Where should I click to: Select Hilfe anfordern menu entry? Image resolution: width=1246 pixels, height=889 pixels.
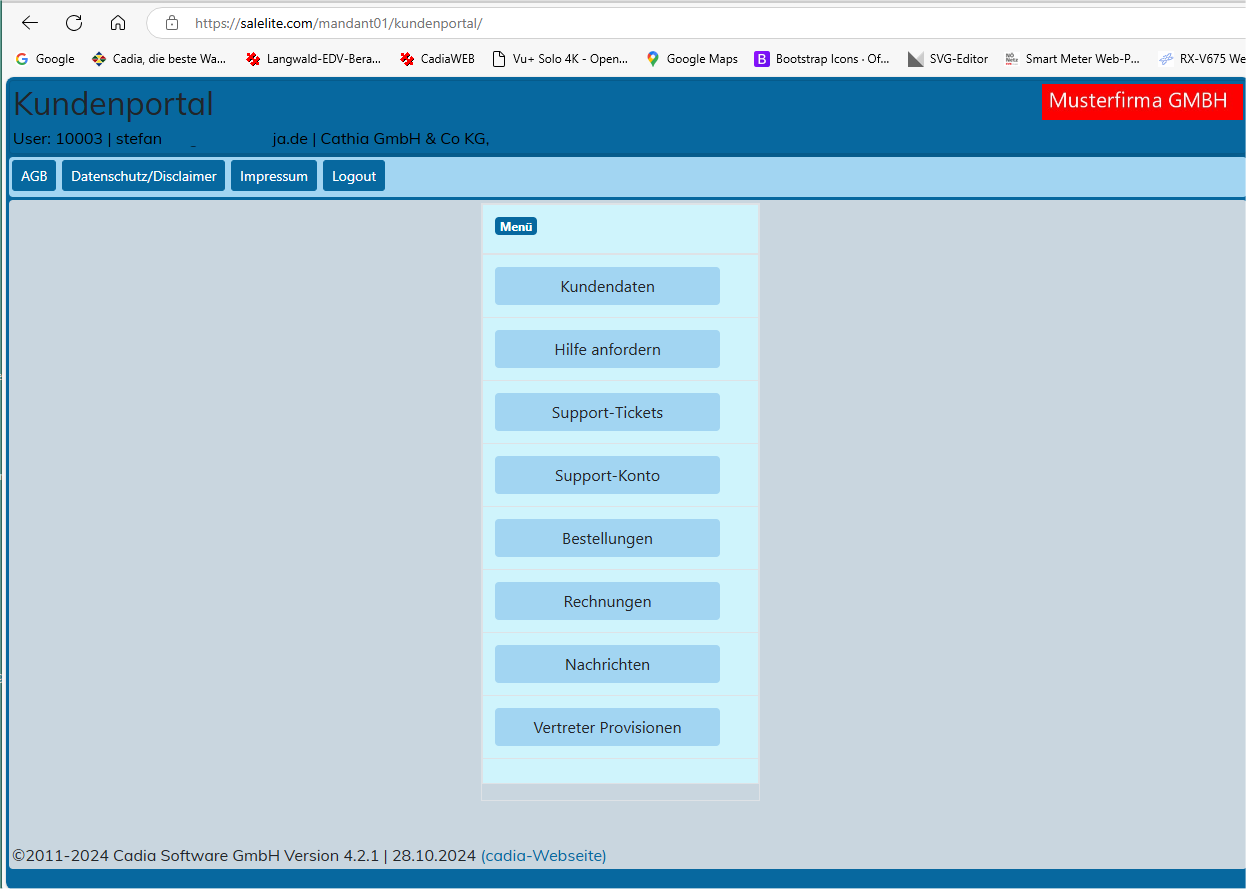tap(607, 349)
